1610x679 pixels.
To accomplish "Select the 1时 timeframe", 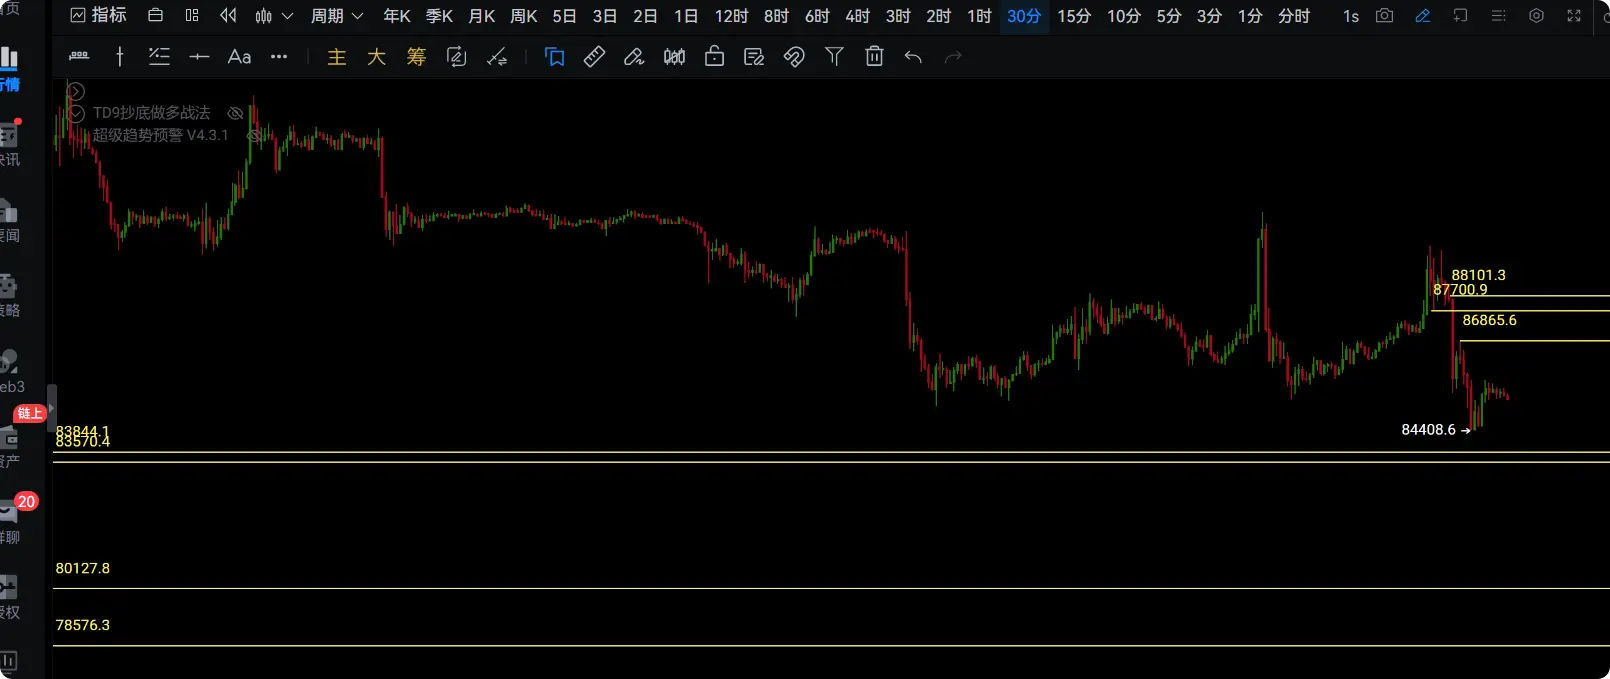I will pyautogui.click(x=979, y=16).
